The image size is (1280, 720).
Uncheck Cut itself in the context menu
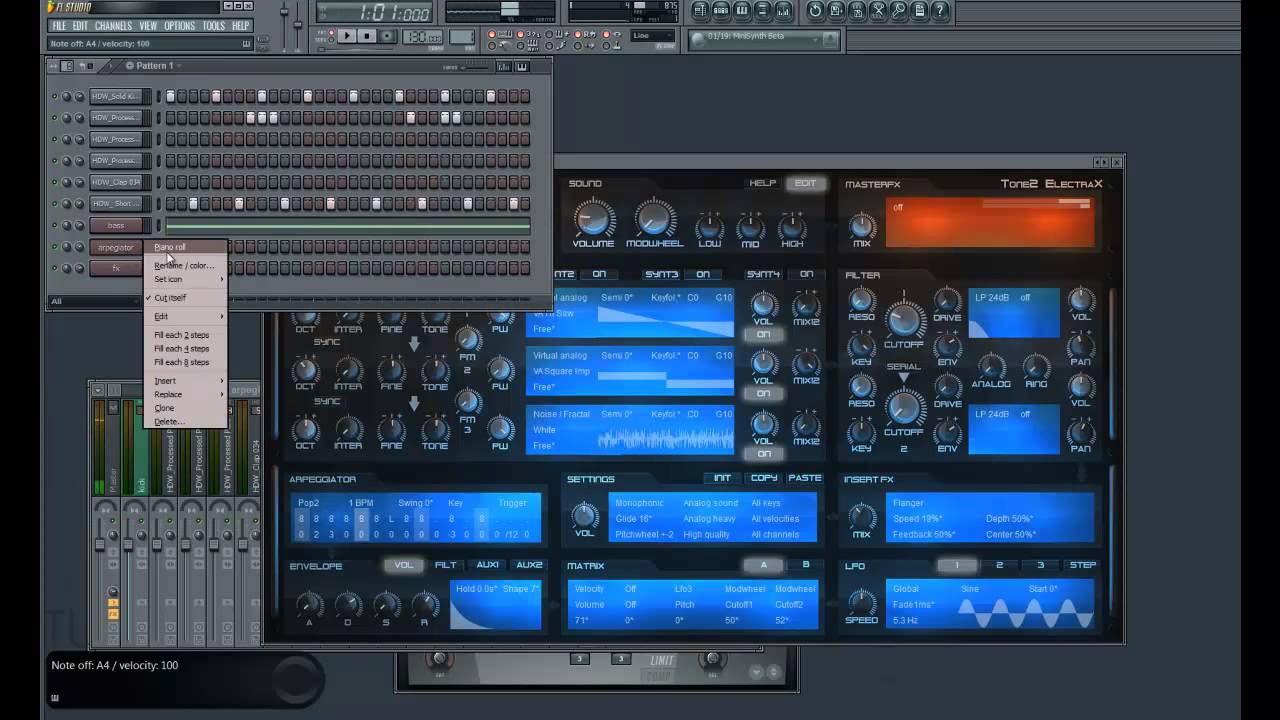170,298
